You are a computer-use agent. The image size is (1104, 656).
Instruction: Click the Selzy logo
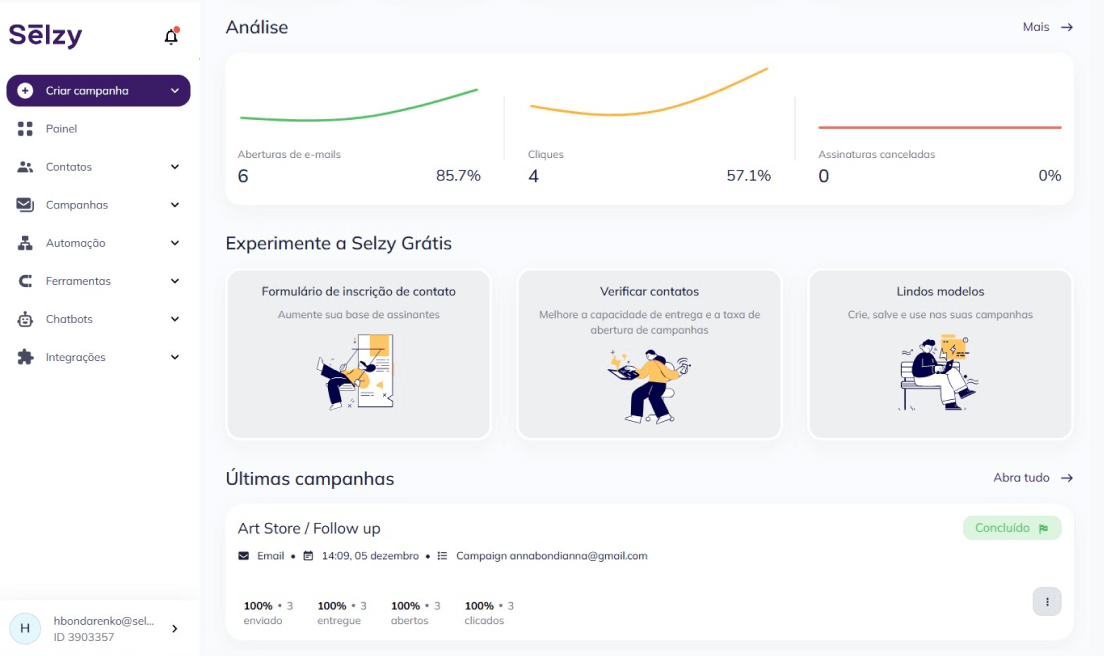46,35
